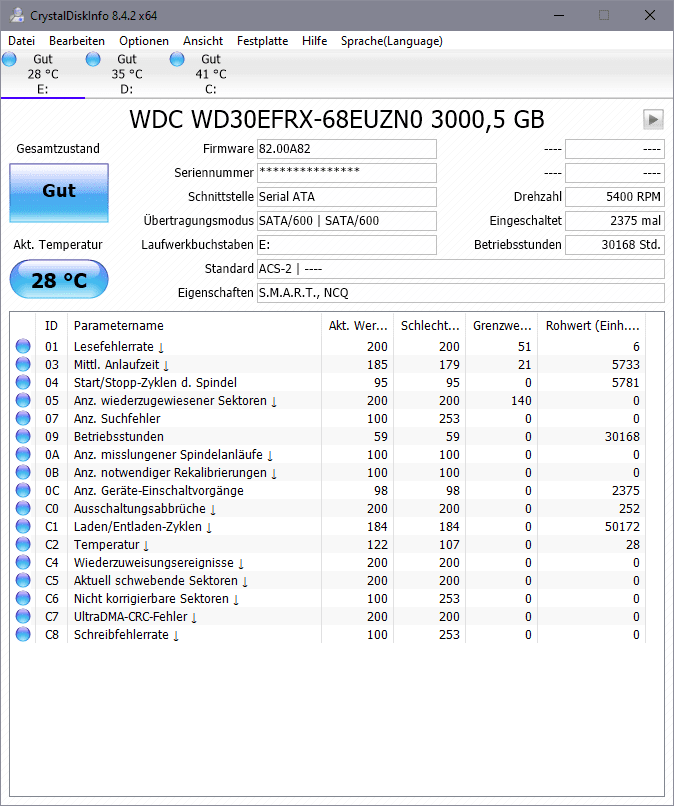674x806 pixels.
Task: Click the Eigenschaften field S.M.A.R.T., NCQ
Action: [x=461, y=293]
